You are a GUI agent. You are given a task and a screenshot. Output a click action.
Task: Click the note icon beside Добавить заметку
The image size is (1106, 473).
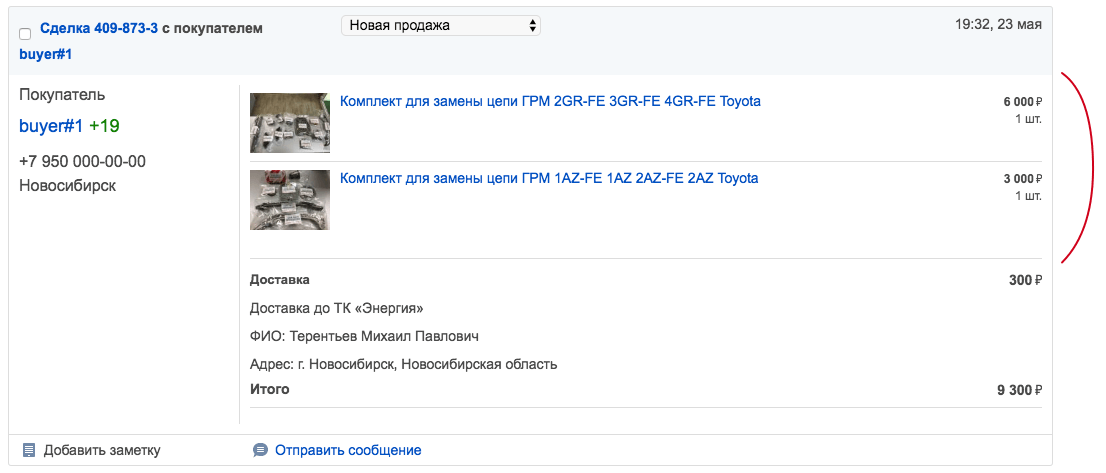29,450
